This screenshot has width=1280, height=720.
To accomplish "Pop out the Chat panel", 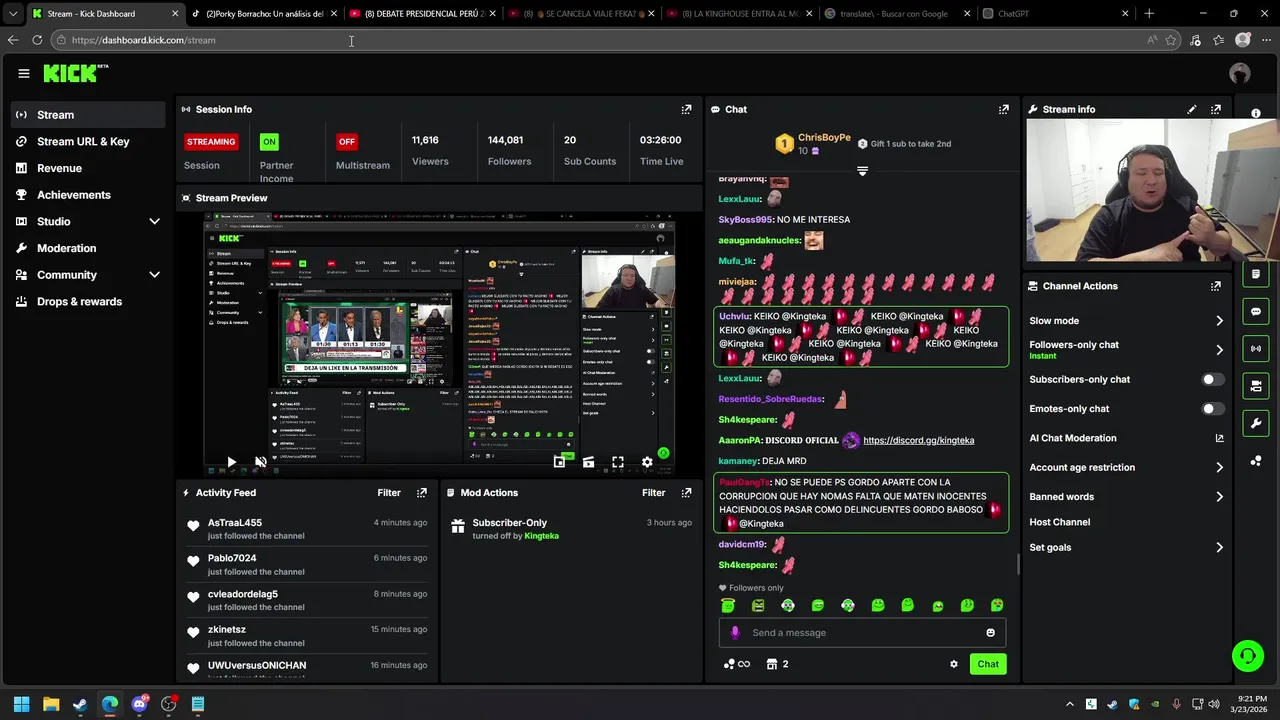I will point(1004,109).
